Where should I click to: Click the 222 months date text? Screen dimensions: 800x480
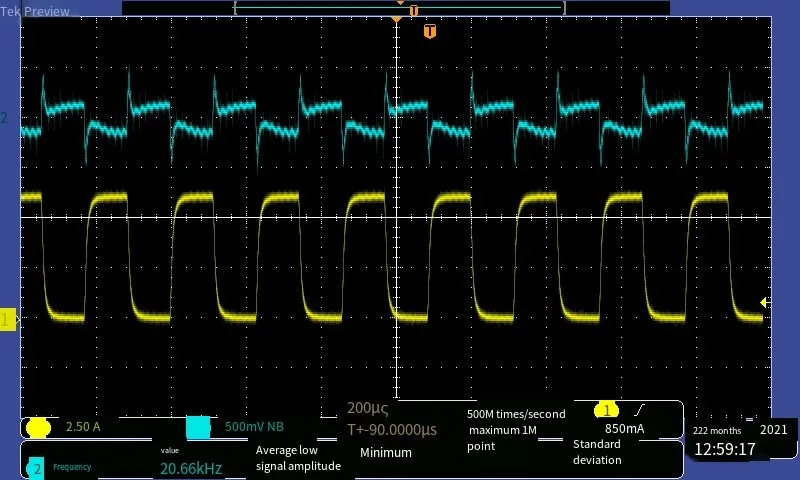717,431
